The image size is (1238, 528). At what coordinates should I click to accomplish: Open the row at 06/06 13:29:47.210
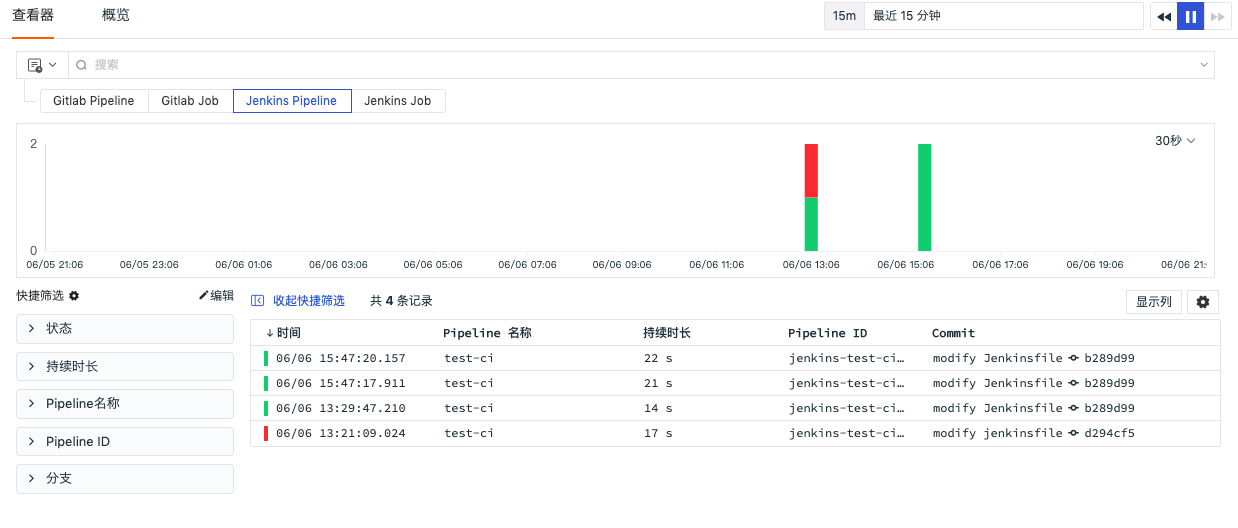click(735, 408)
